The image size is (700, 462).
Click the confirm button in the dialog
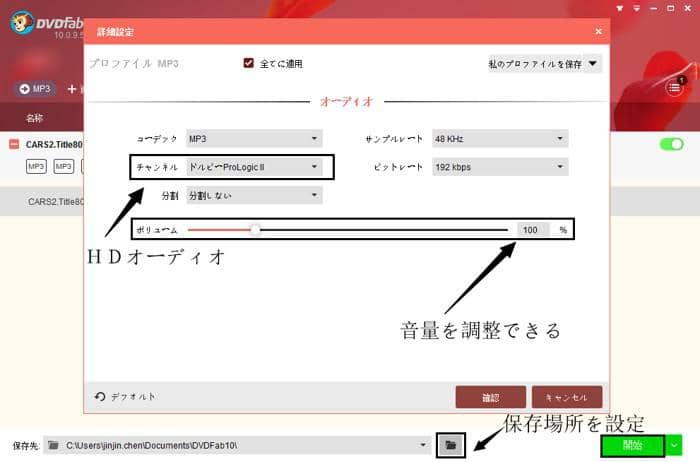pyautogui.click(x=491, y=397)
